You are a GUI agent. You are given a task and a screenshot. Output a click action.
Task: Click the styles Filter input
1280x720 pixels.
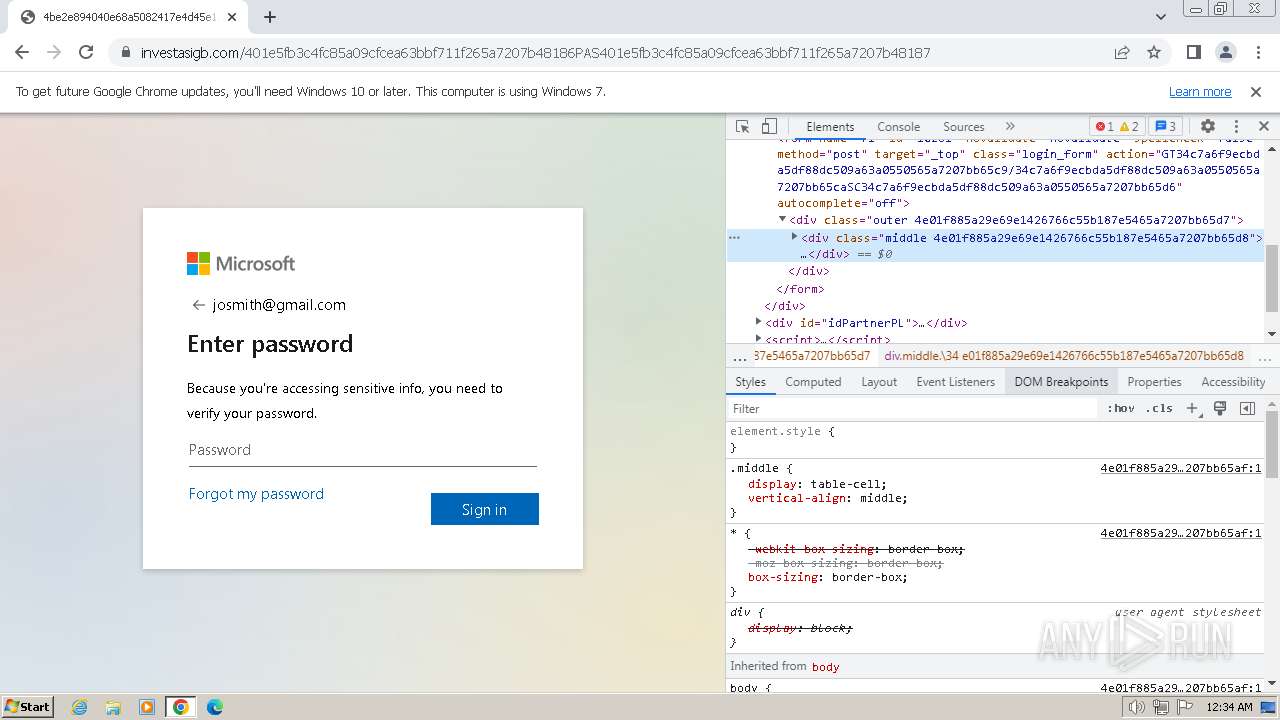coord(912,408)
